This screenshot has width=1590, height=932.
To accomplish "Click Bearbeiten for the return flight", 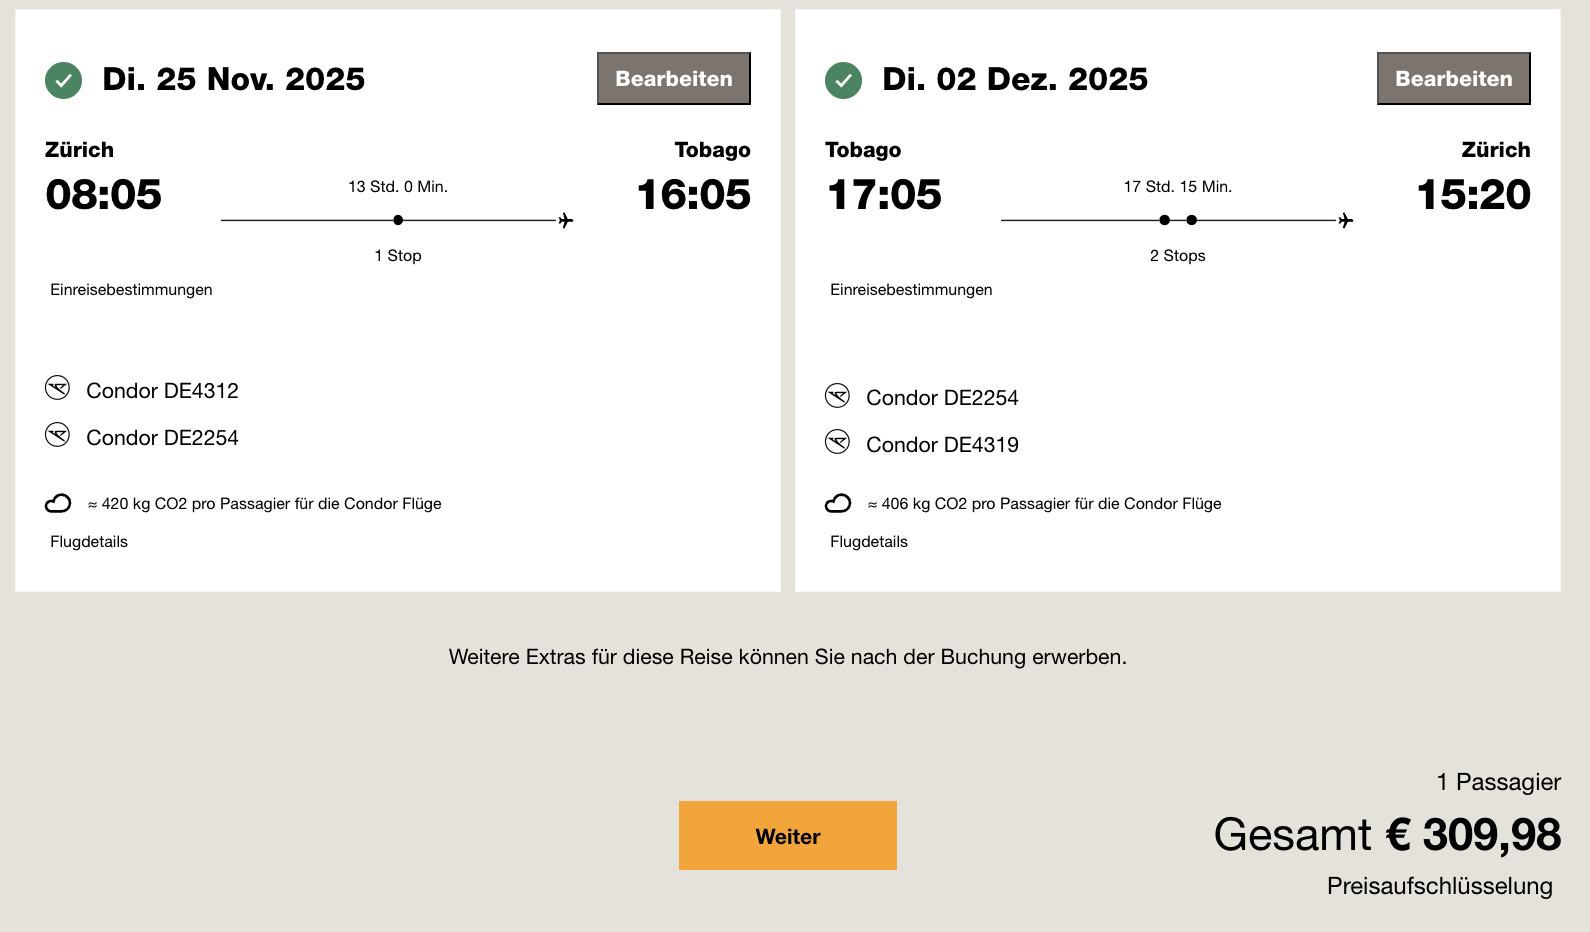I will tap(1453, 78).
